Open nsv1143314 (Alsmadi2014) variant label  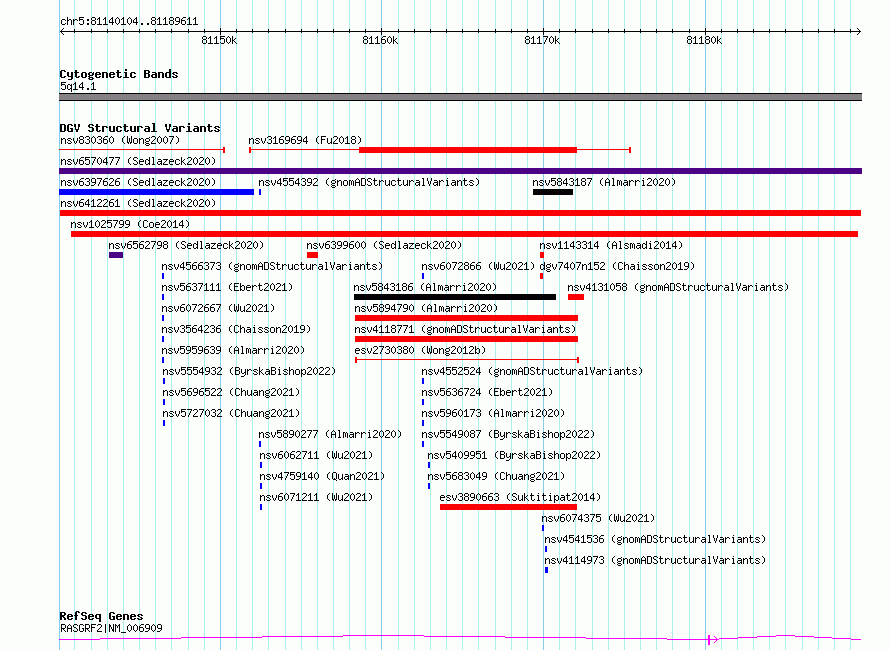coord(611,245)
